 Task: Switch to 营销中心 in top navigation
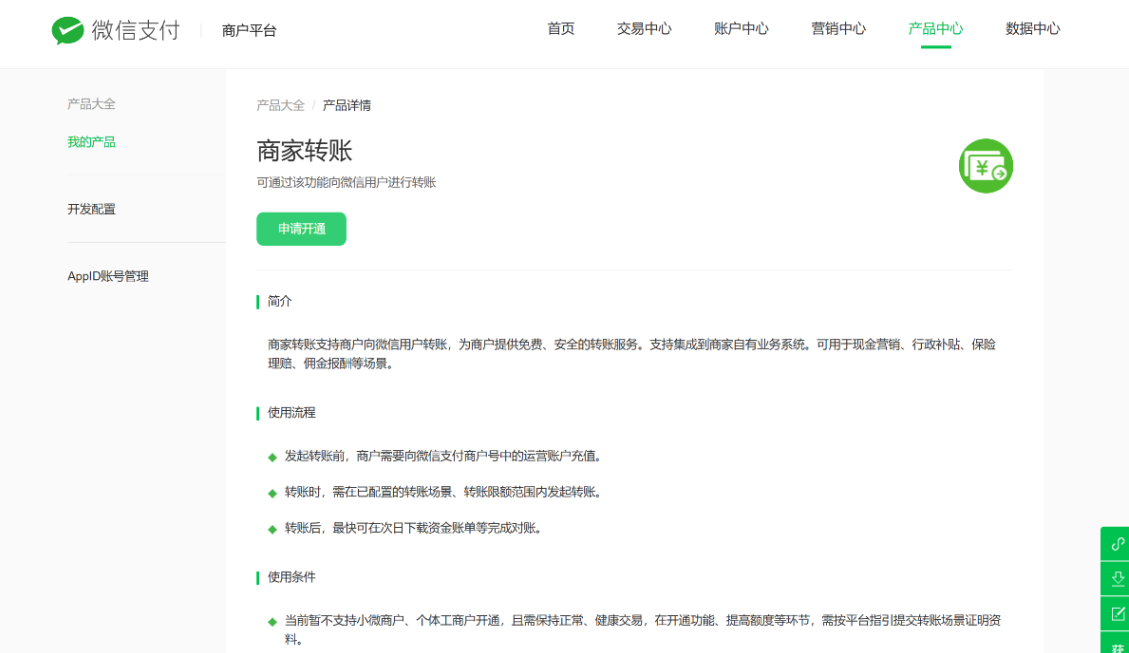838,29
